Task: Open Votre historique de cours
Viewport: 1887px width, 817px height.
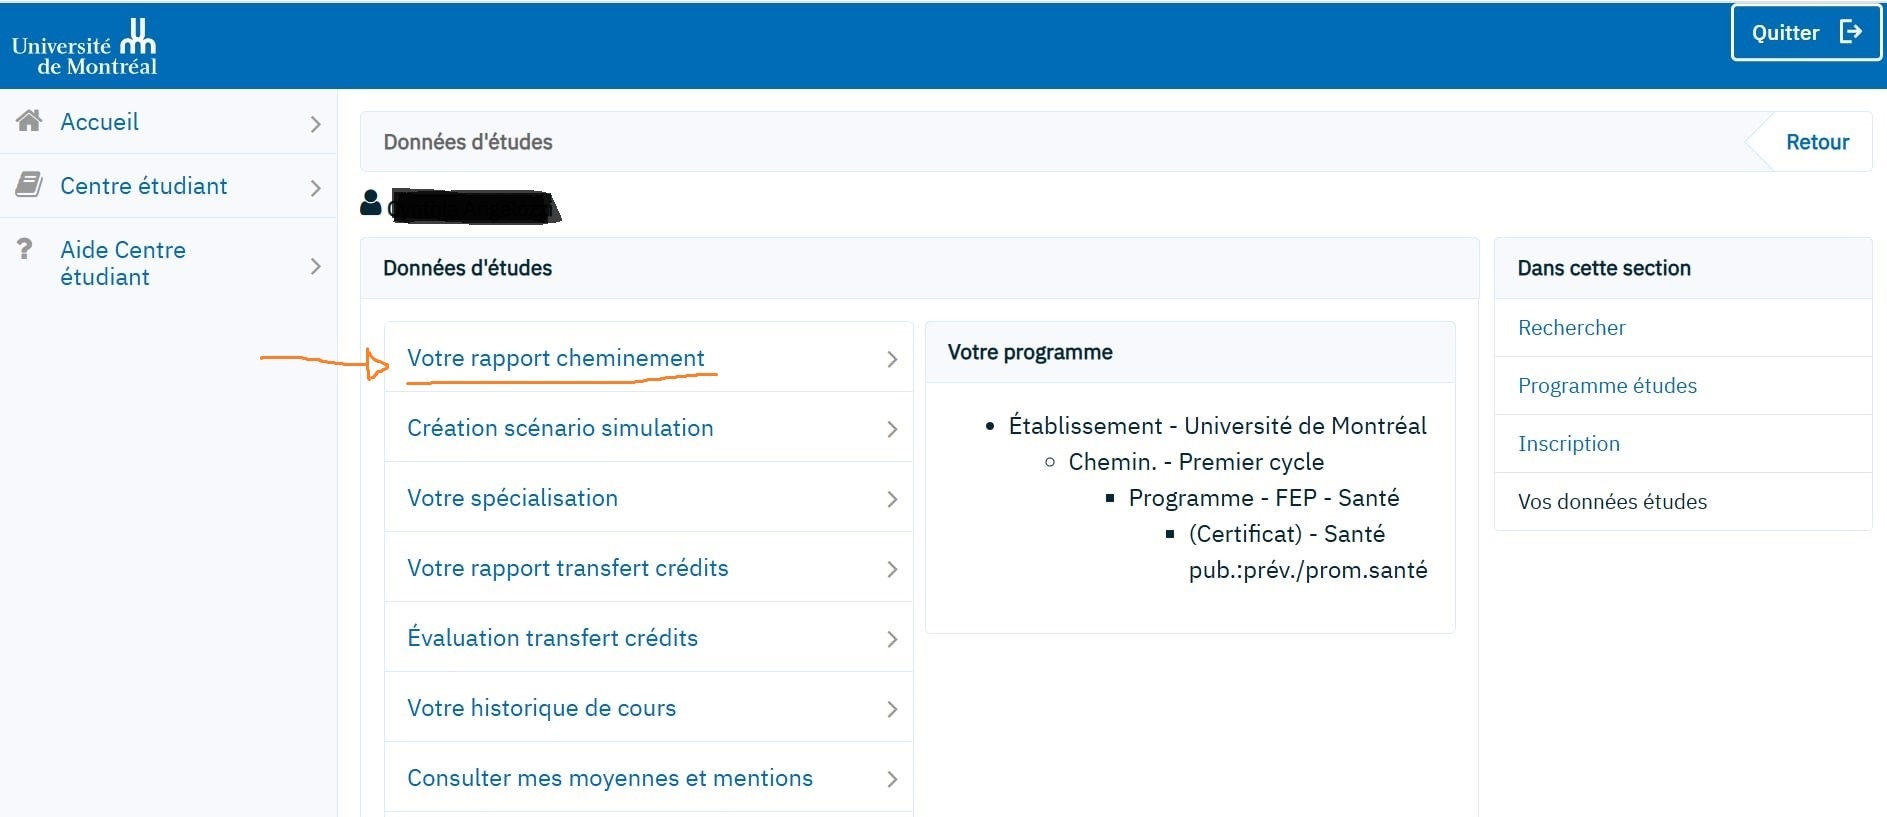Action: [649, 708]
